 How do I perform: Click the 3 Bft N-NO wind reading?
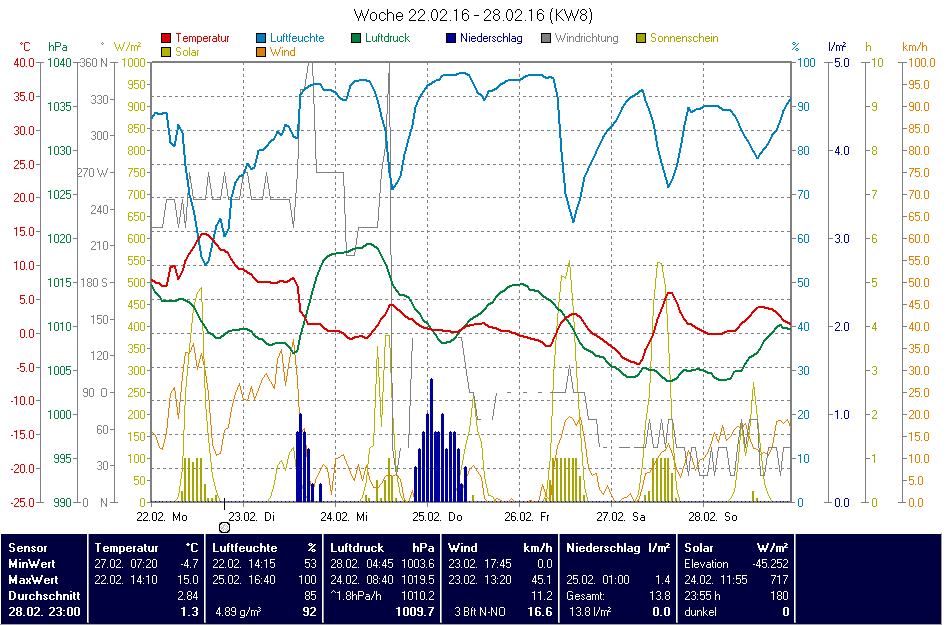(480, 612)
